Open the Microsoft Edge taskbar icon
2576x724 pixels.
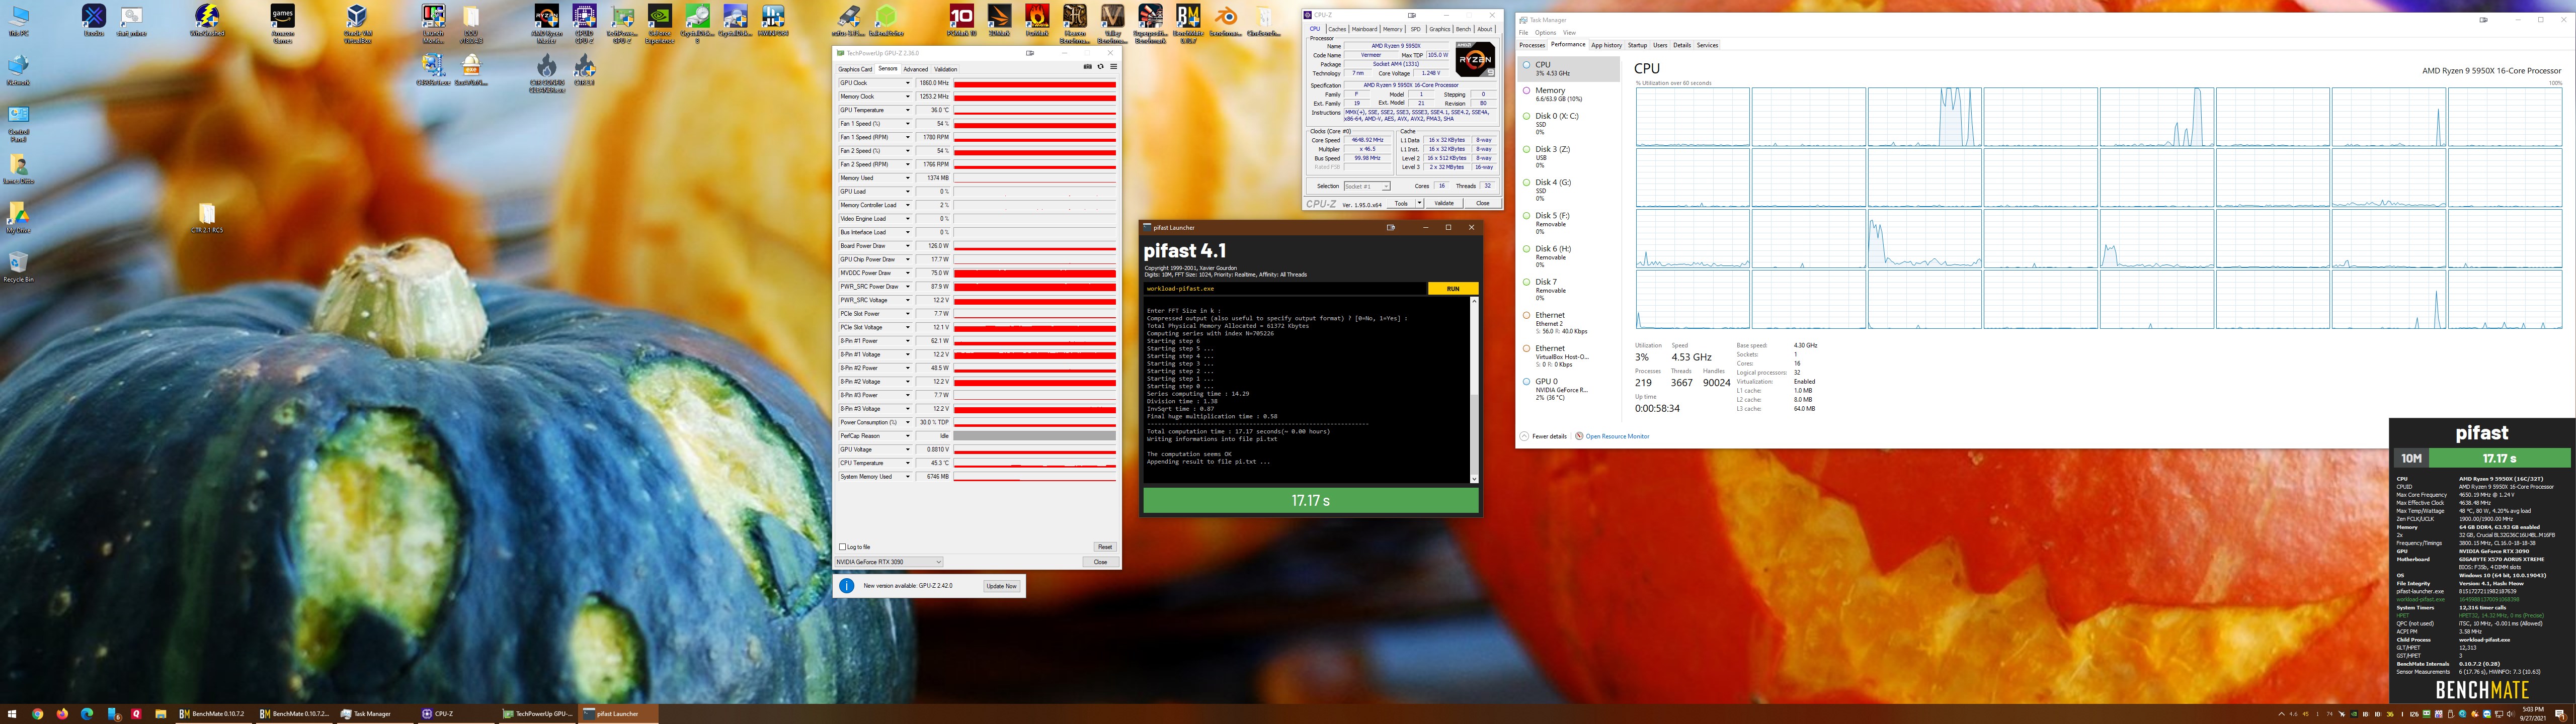click(x=87, y=714)
